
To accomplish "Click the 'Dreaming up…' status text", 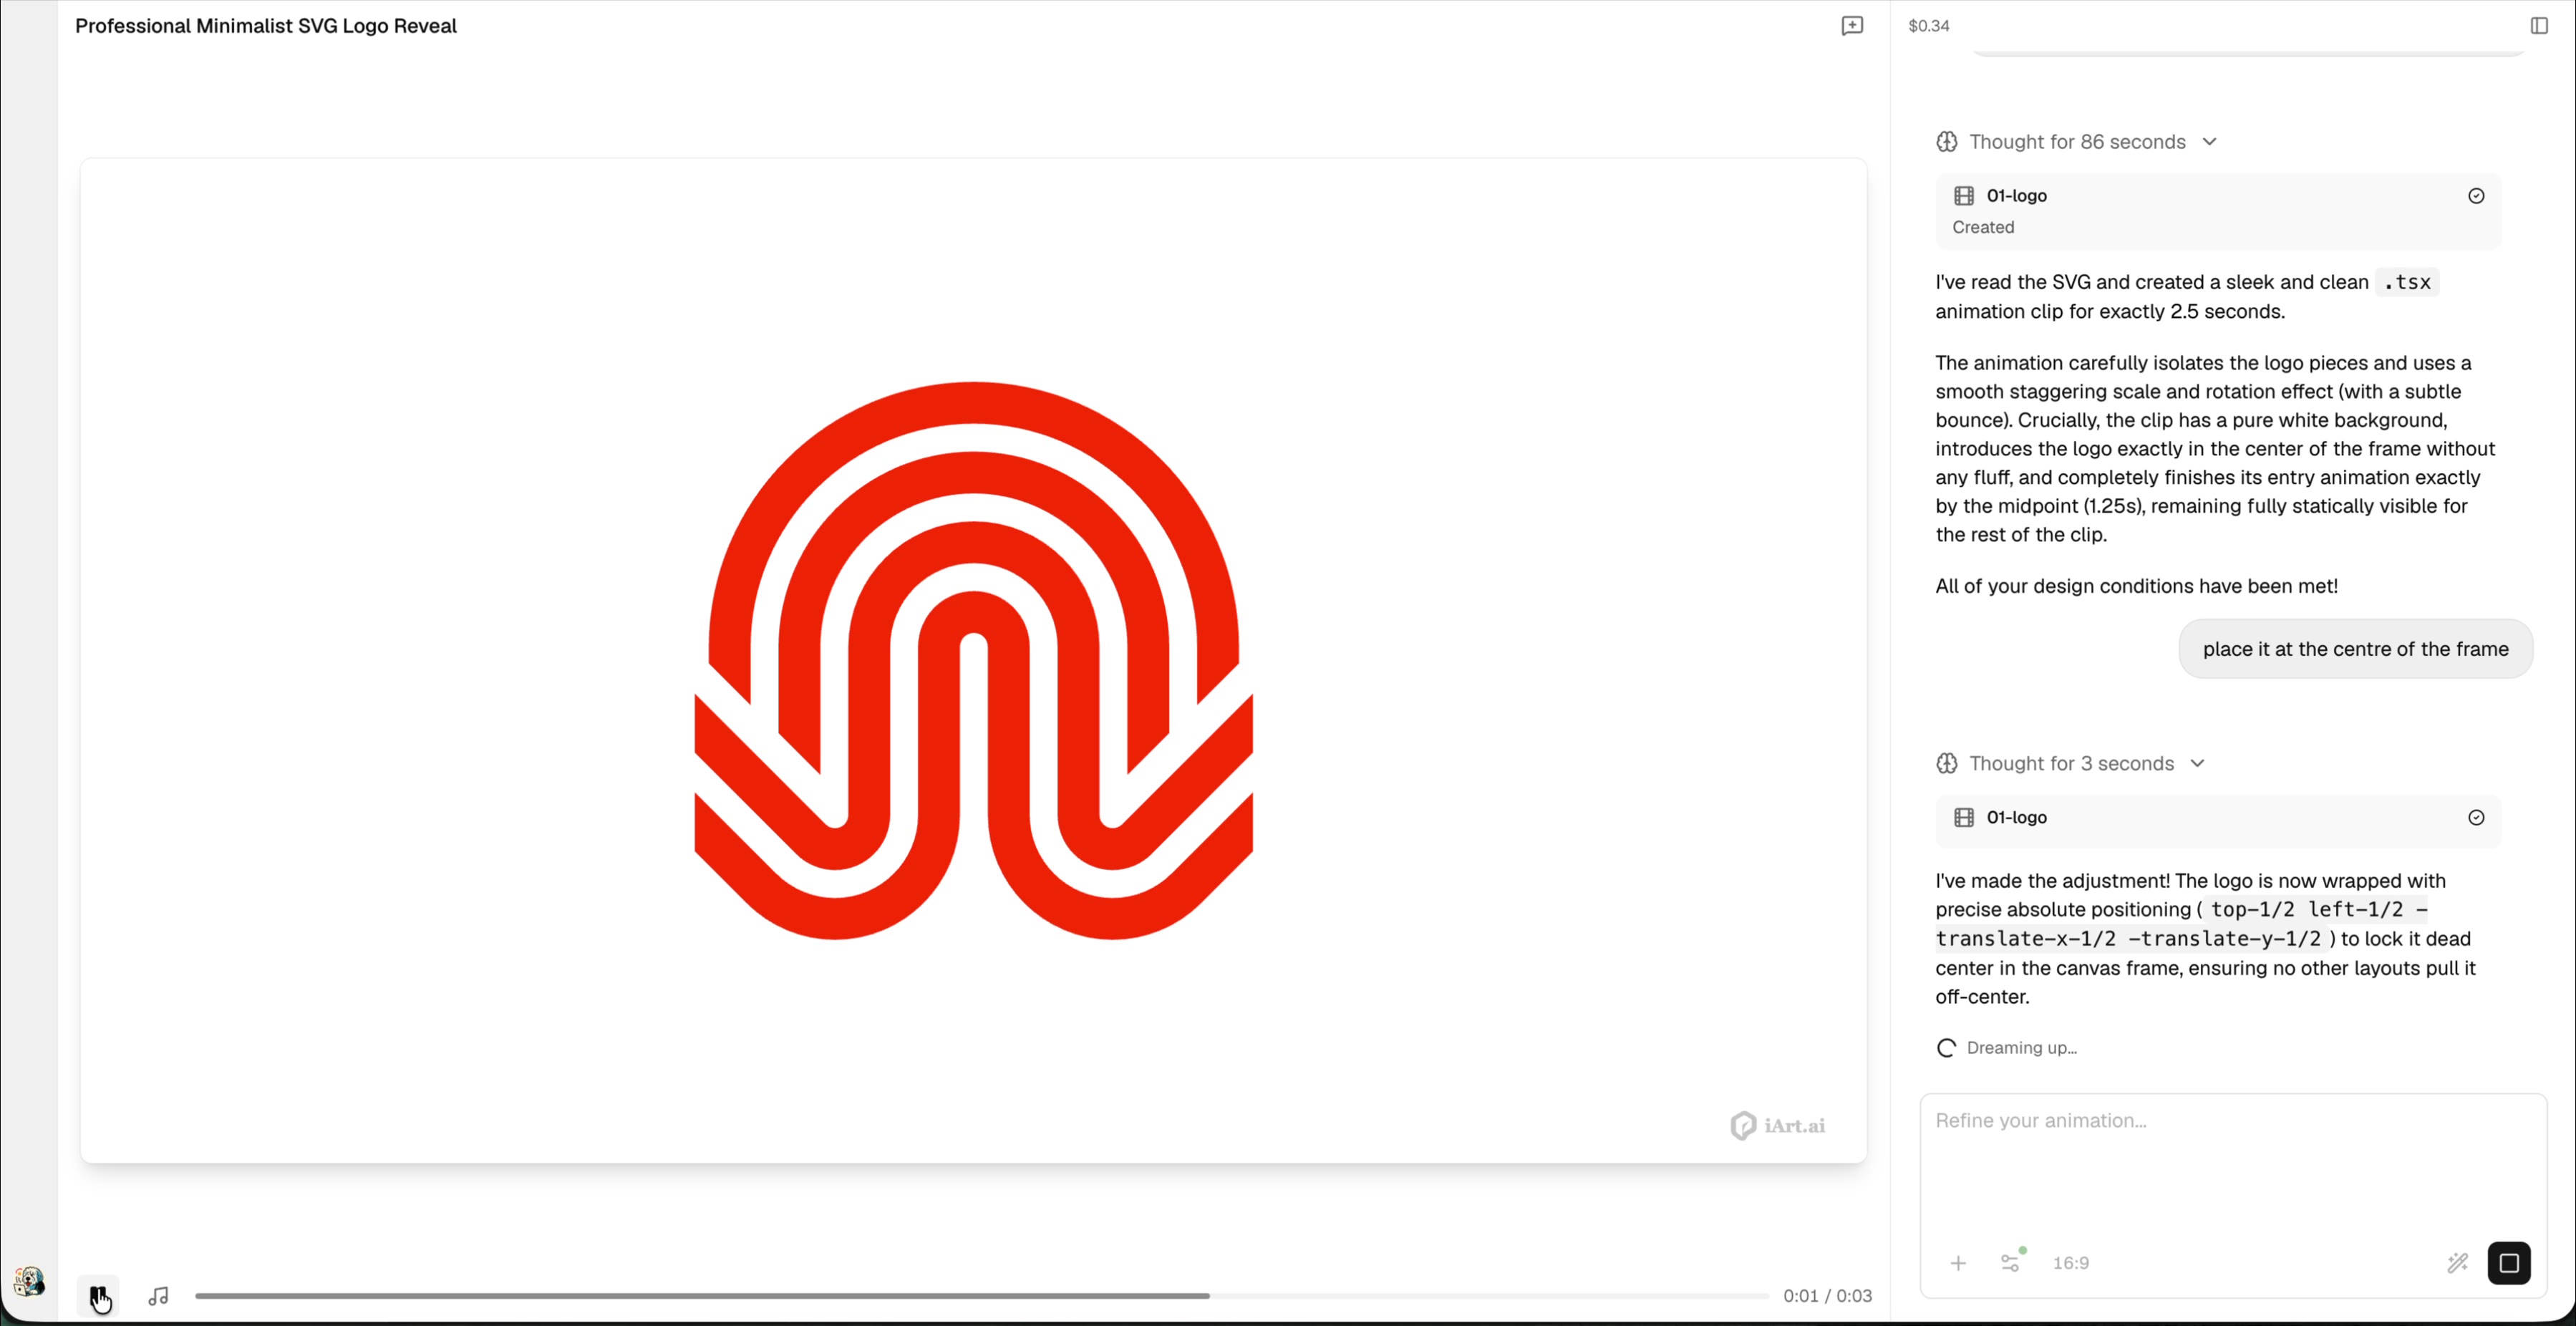I will (2021, 1048).
